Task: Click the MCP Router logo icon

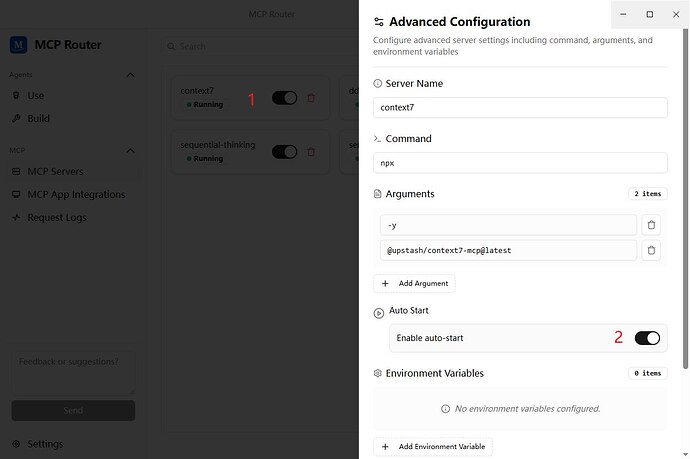Action: (x=18, y=45)
